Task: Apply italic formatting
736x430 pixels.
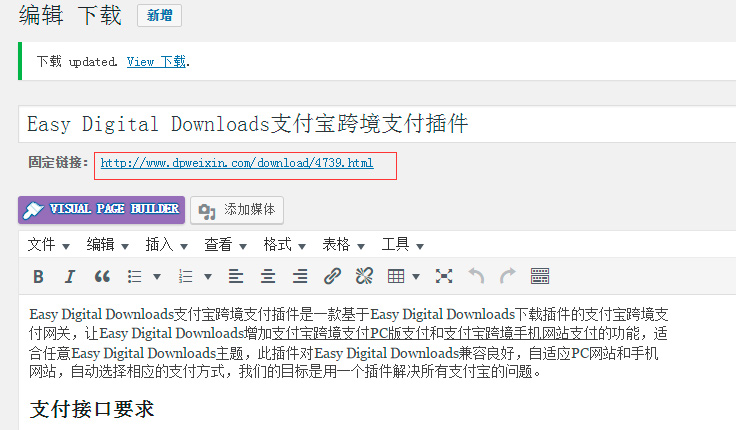Action: pyautogui.click(x=69, y=276)
